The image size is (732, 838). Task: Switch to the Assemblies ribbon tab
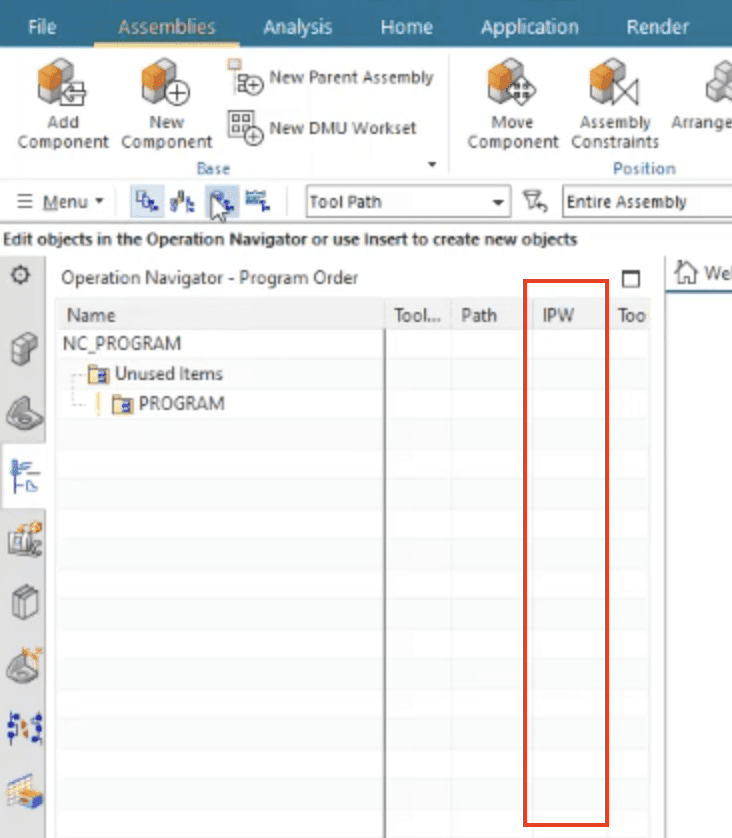click(166, 27)
